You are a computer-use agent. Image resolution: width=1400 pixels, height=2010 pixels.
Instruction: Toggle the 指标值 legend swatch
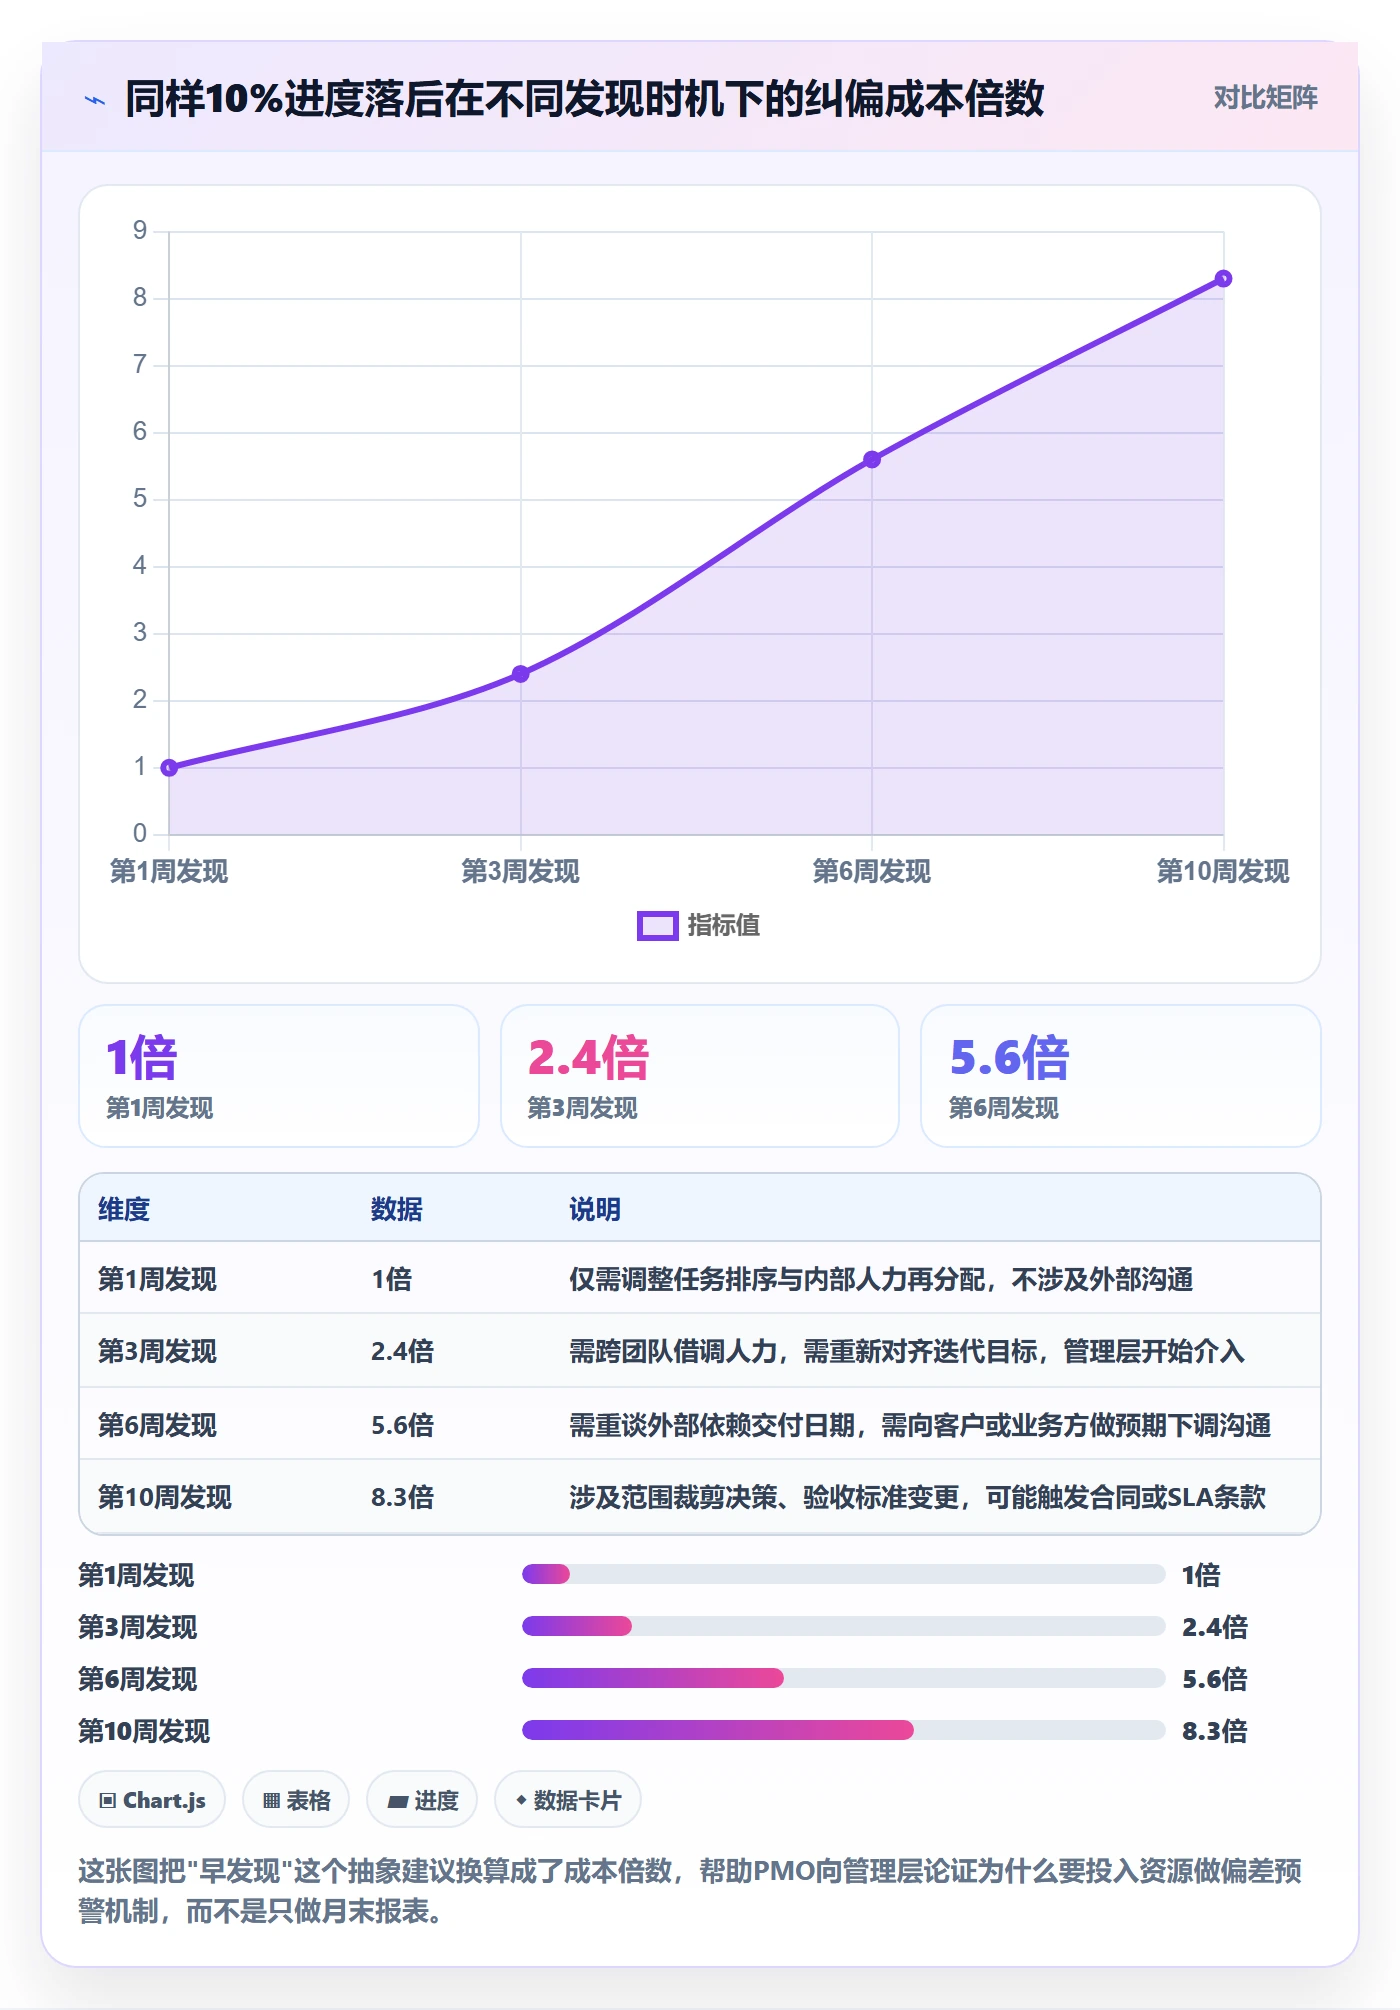pyautogui.click(x=657, y=926)
